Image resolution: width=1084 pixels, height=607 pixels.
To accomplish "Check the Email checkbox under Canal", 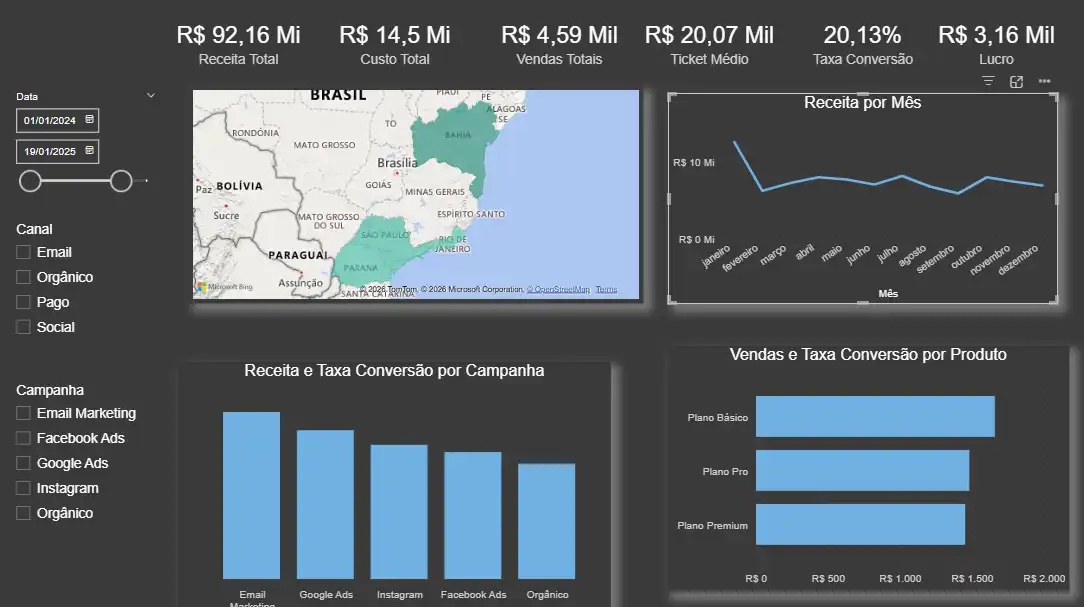I will (24, 252).
